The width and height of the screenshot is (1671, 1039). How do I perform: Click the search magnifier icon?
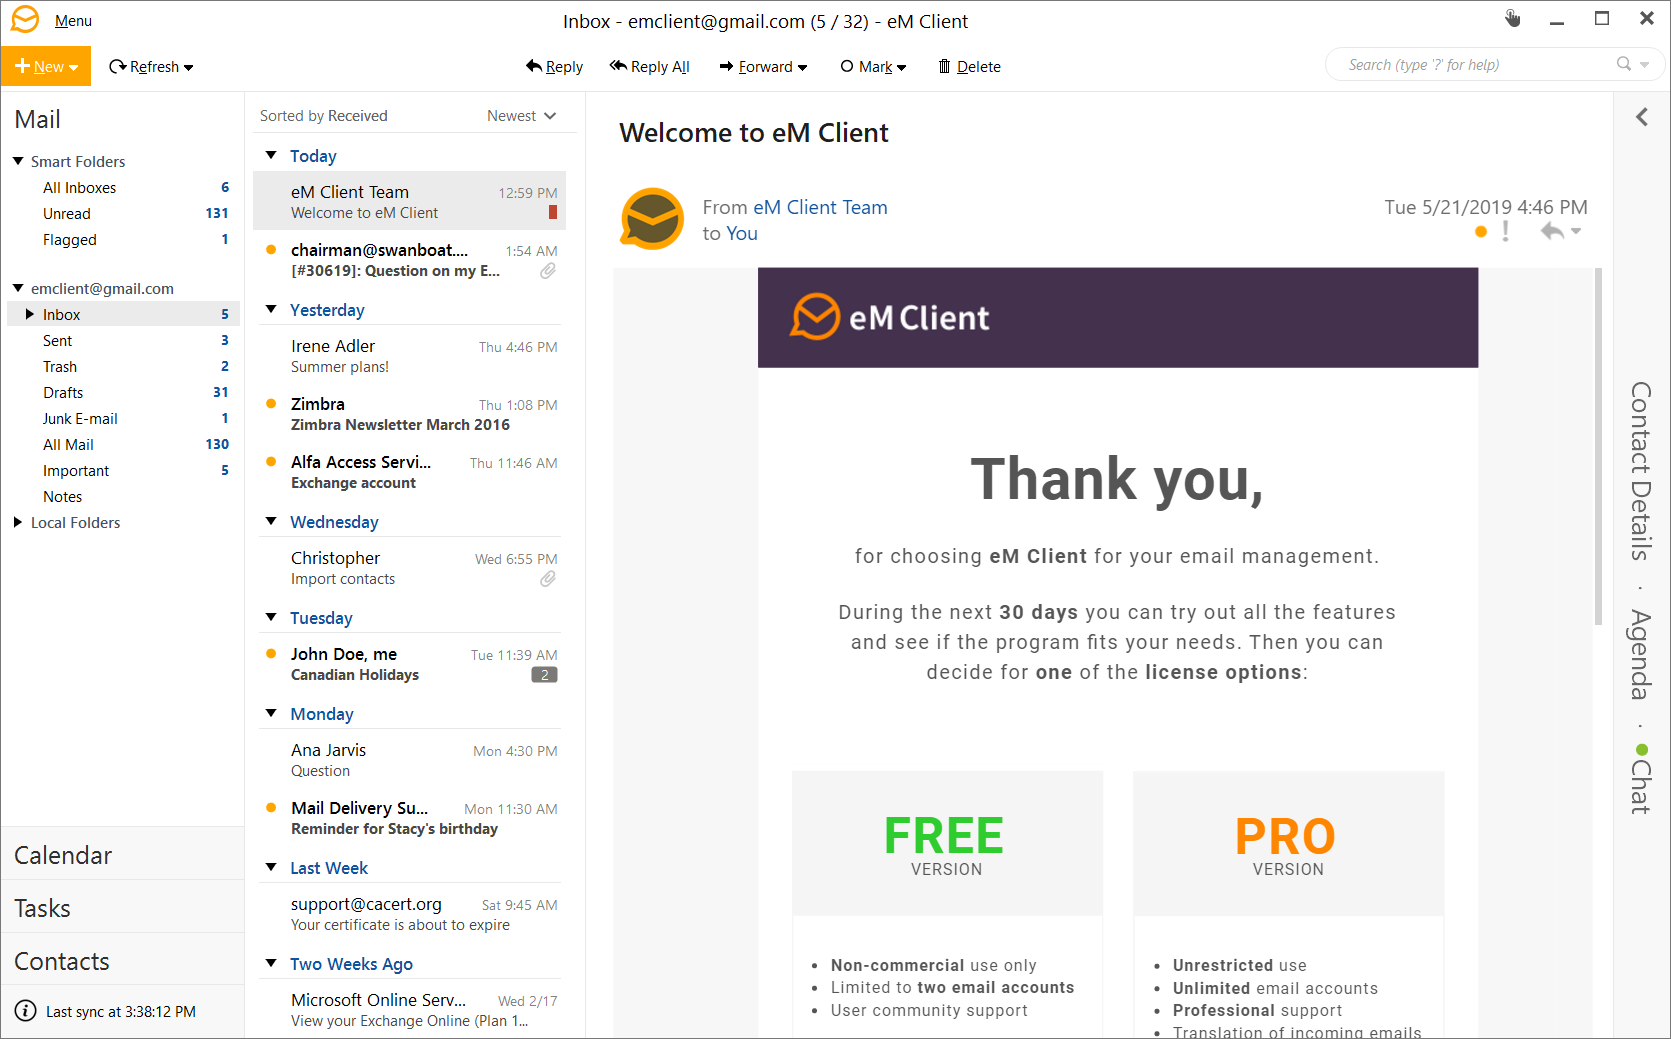(x=1624, y=64)
